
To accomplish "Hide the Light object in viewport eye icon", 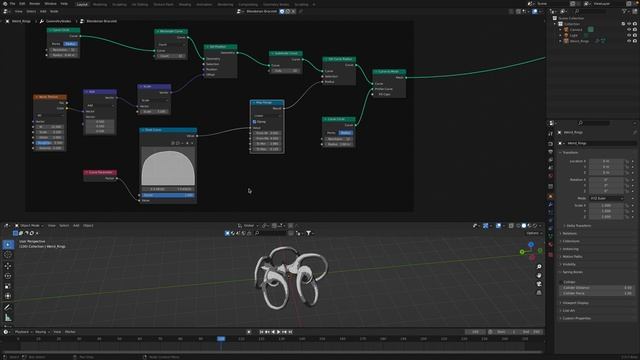I will tap(629, 35).
